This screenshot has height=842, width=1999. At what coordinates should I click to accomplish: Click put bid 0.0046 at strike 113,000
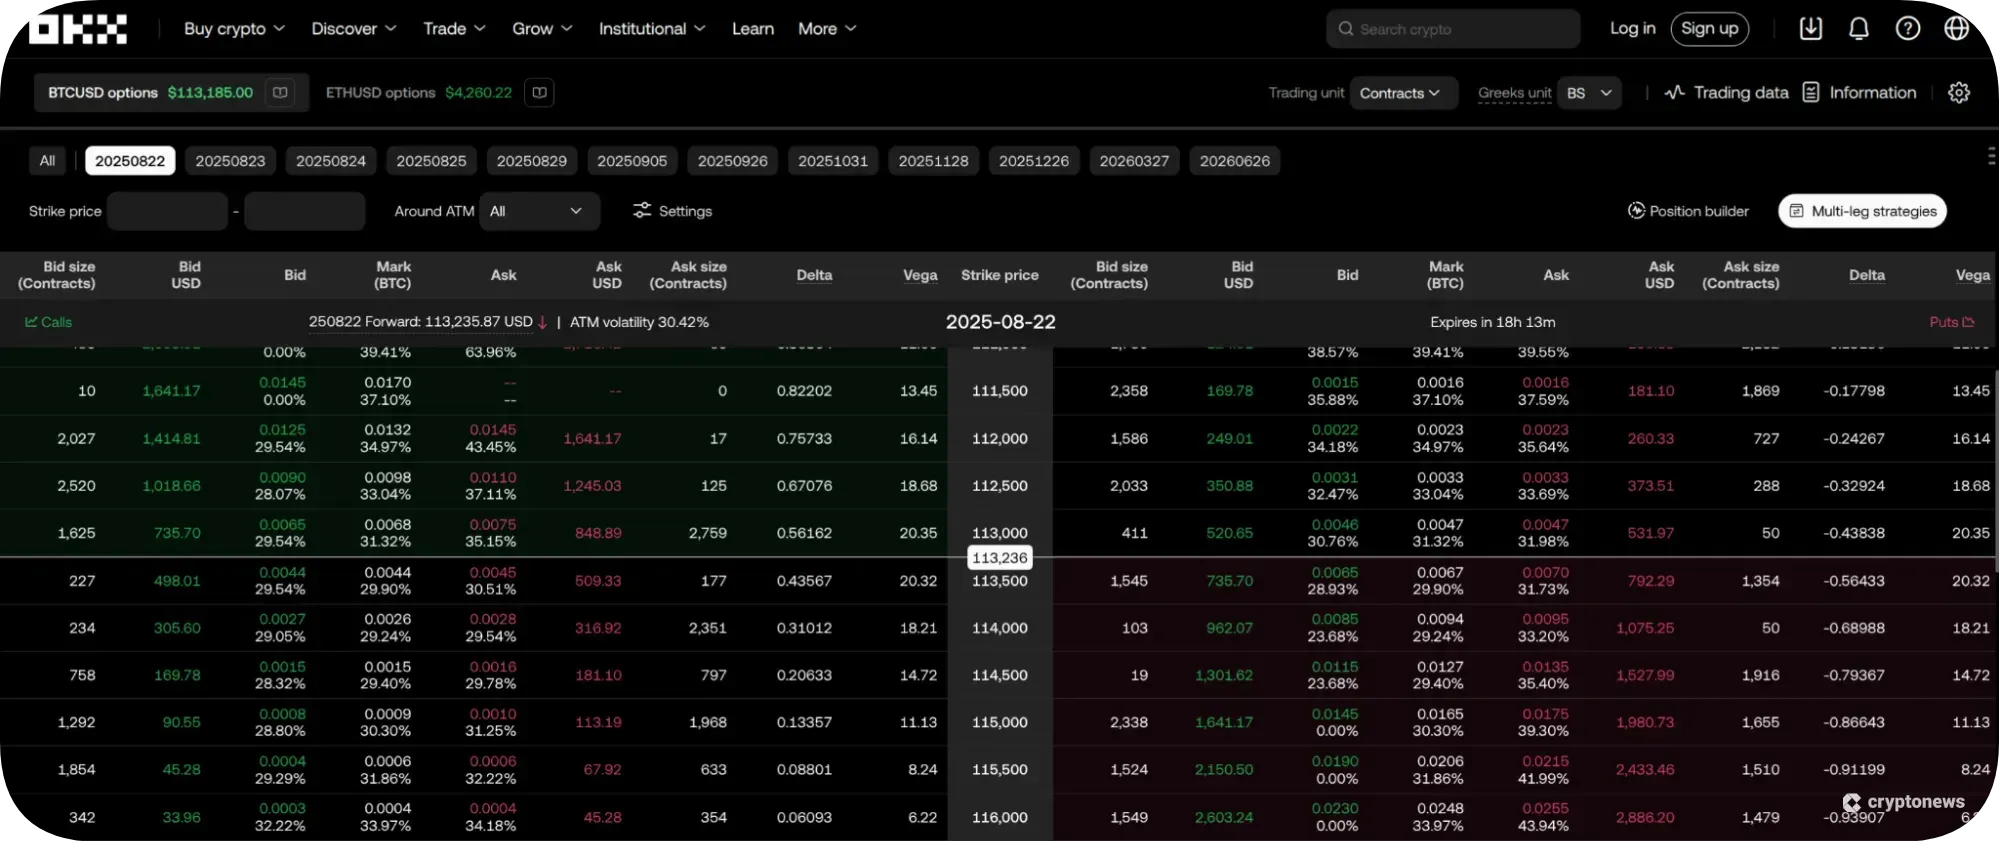tap(1335, 525)
